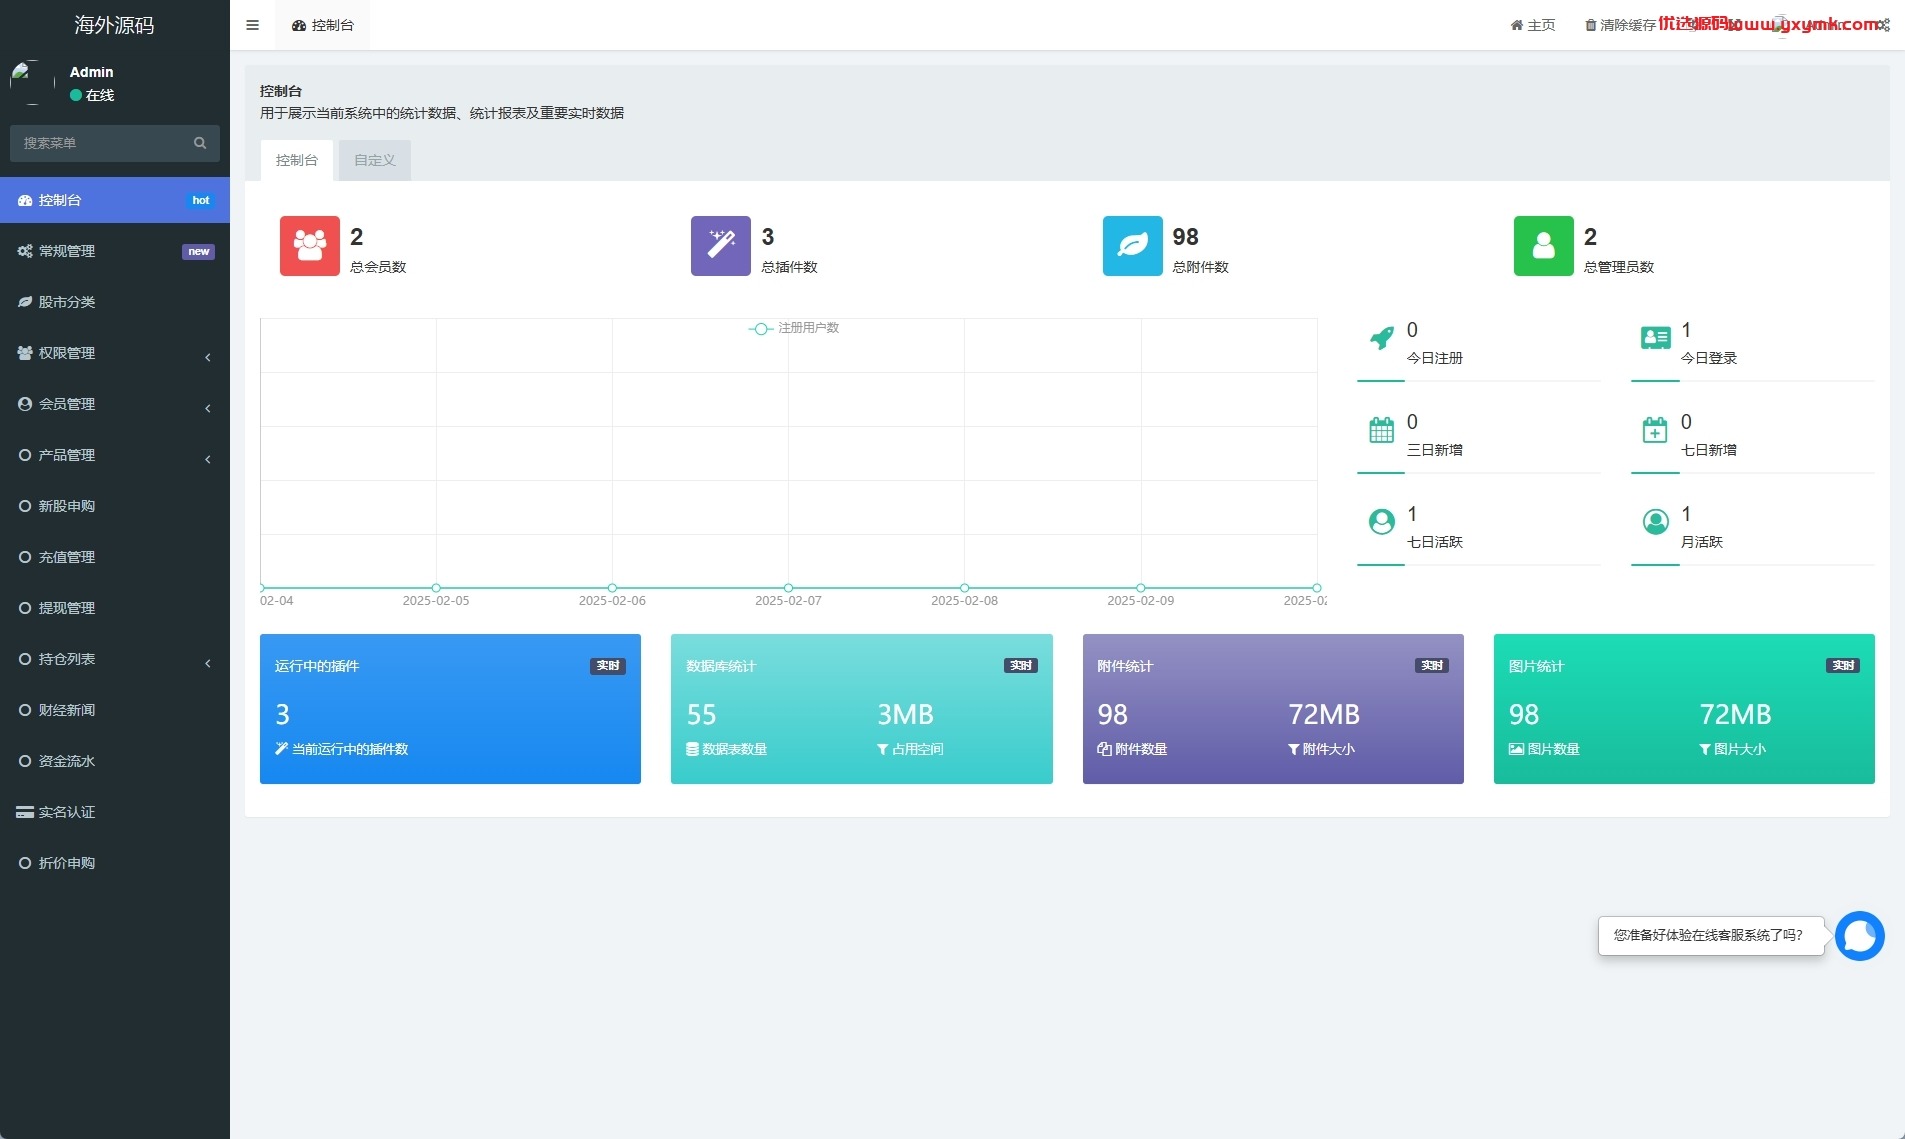Click the chart point at 2025-02-07

(x=788, y=588)
